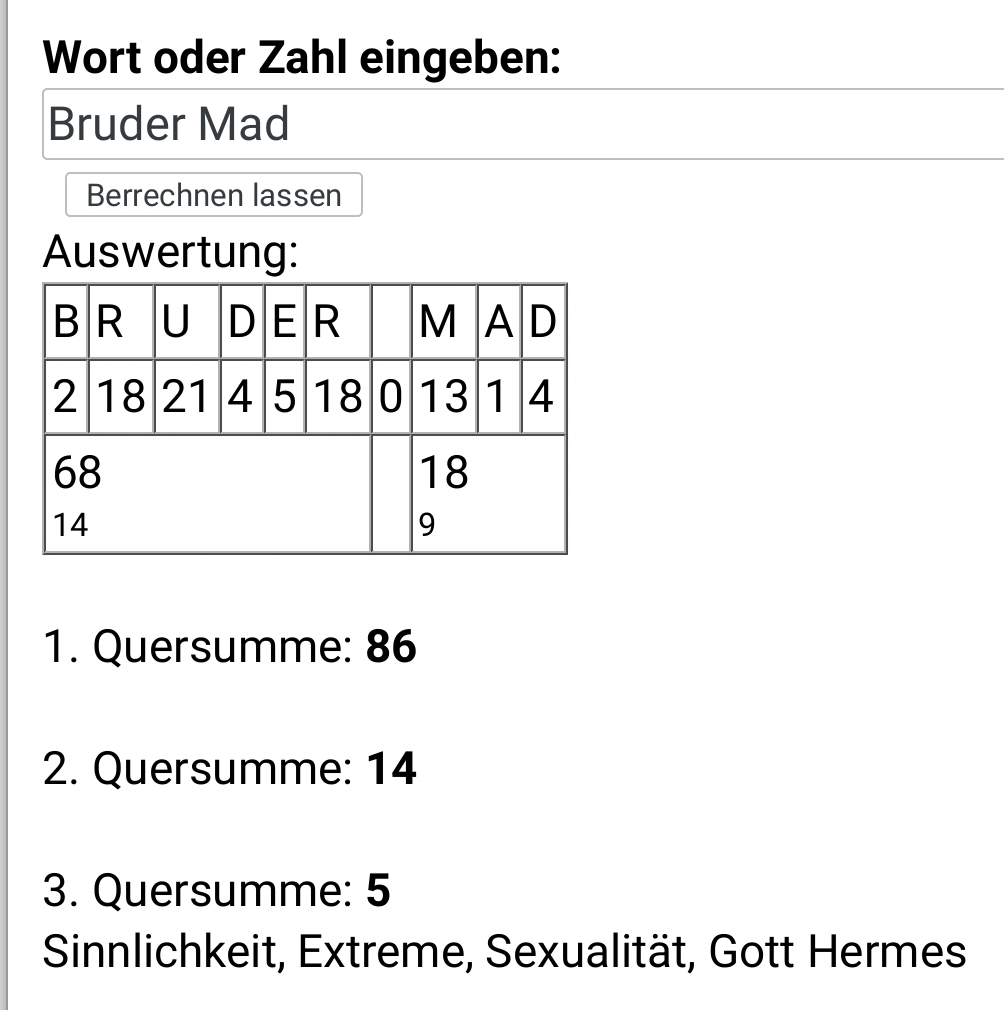
Task: Click the value 13 cell
Action: pyautogui.click(x=444, y=396)
